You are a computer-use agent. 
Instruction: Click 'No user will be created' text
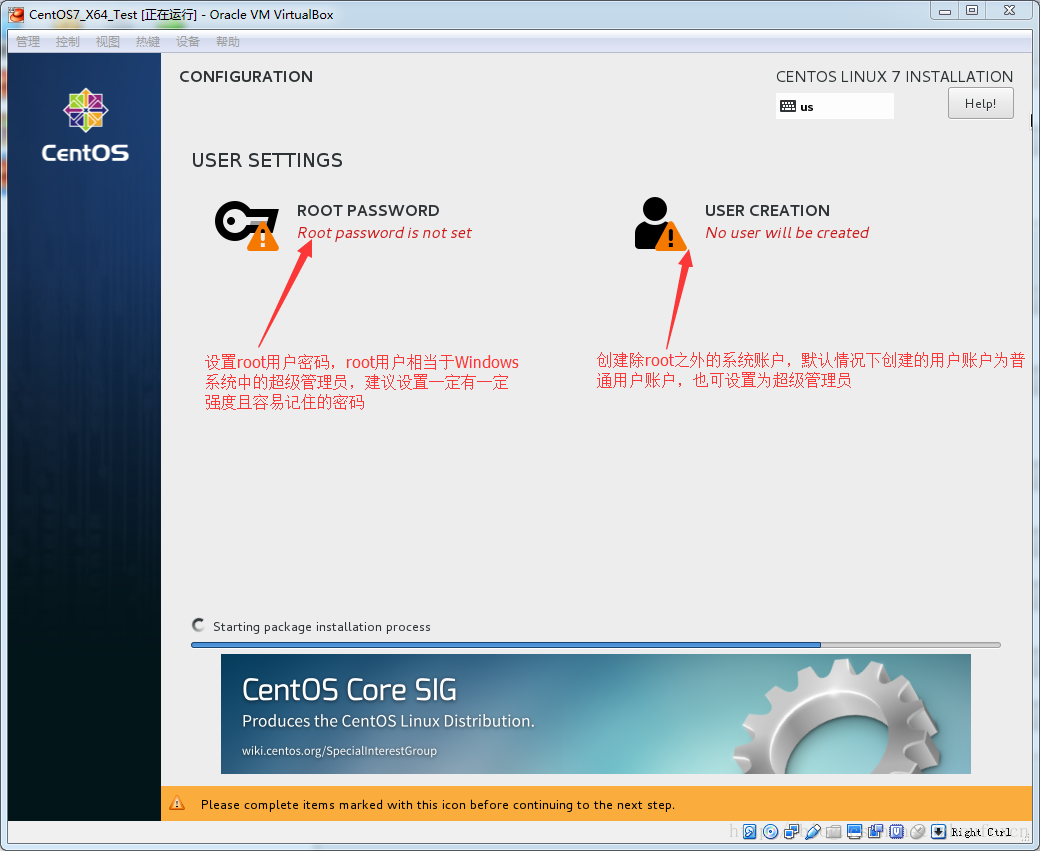(x=787, y=233)
